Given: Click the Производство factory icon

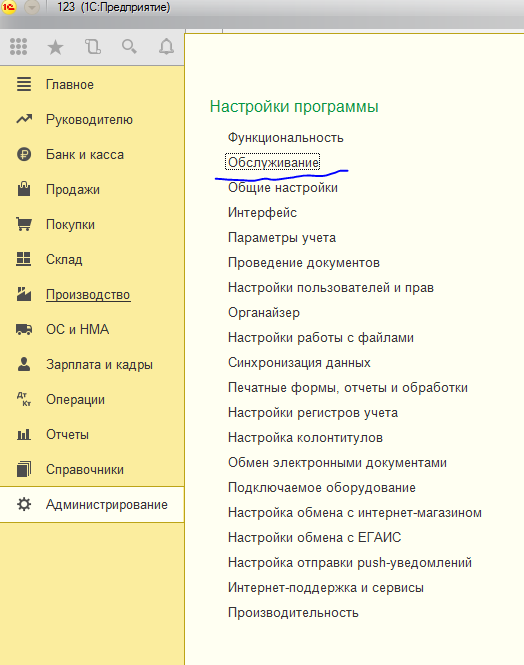Looking at the screenshot, I should (24, 293).
